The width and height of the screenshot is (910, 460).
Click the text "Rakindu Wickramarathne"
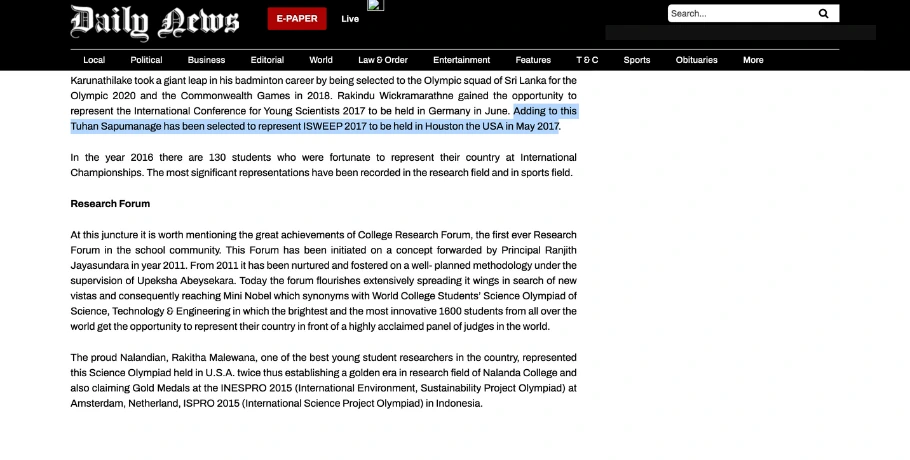(x=395, y=96)
